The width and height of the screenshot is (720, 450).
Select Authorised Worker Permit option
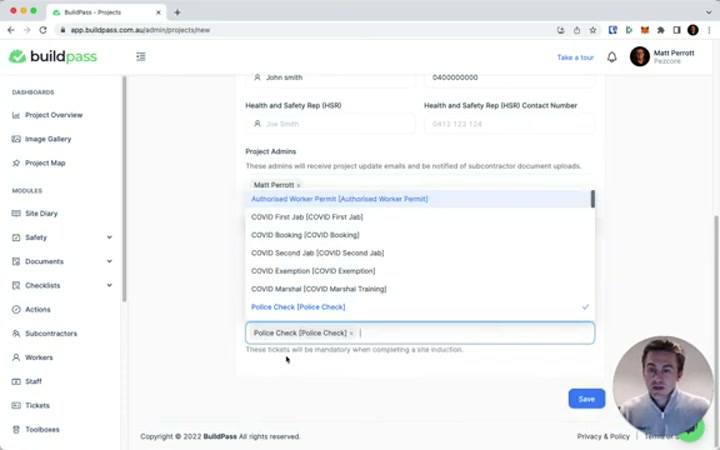pyautogui.click(x=418, y=199)
